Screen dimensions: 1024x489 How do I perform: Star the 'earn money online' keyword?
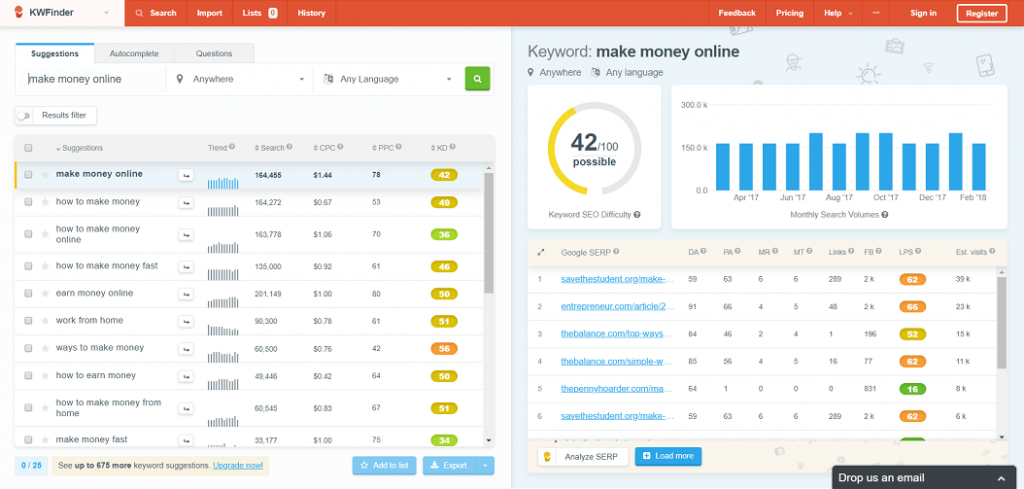45,294
